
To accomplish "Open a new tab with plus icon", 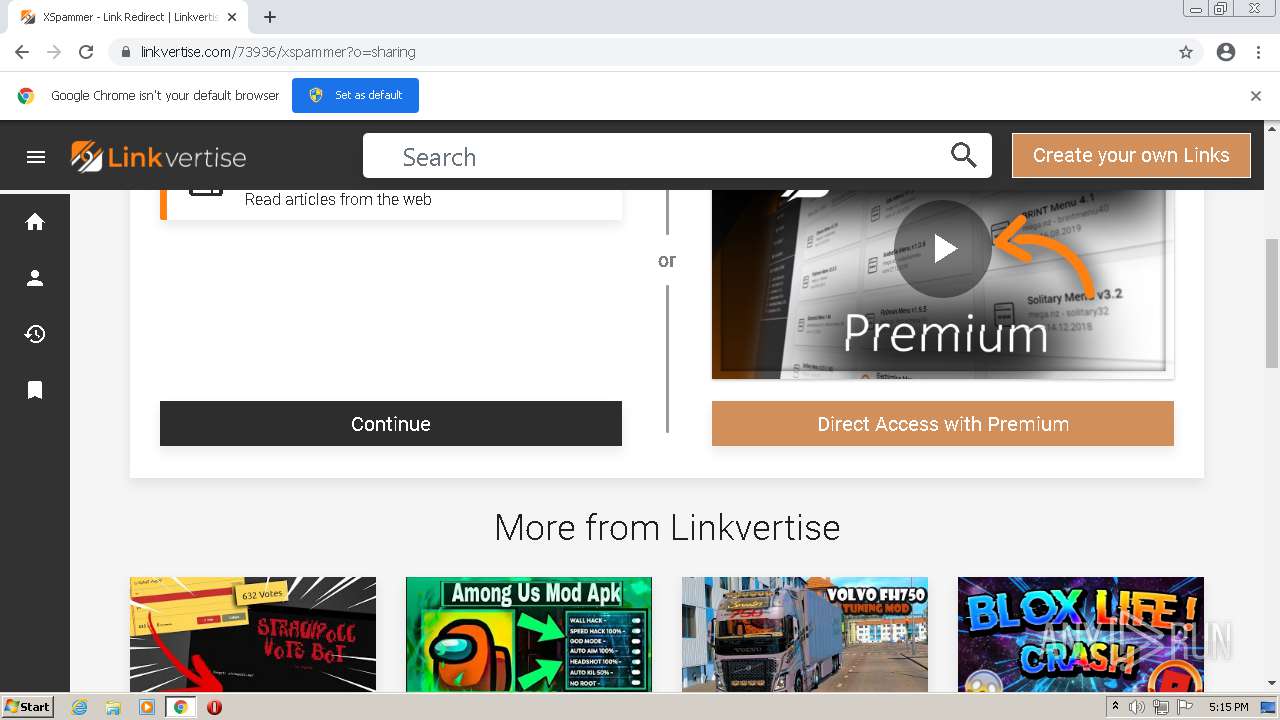I will [270, 17].
